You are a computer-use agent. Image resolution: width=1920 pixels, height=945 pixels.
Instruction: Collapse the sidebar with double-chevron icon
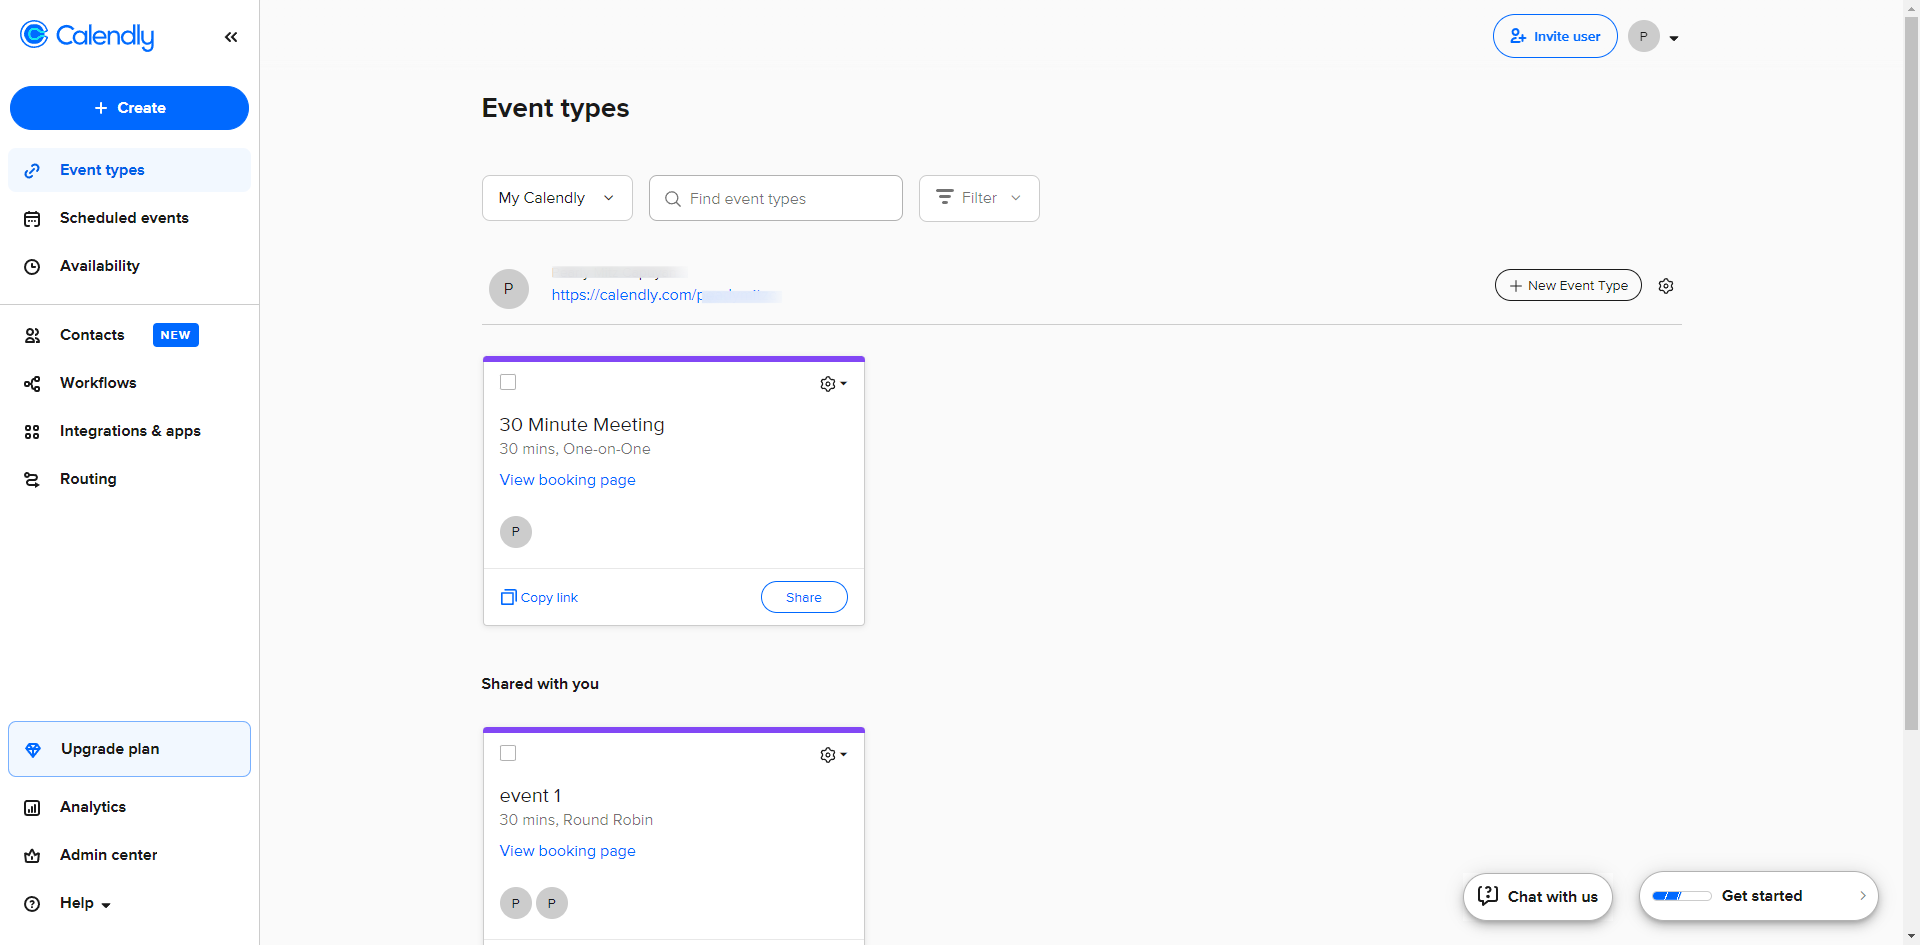[231, 37]
